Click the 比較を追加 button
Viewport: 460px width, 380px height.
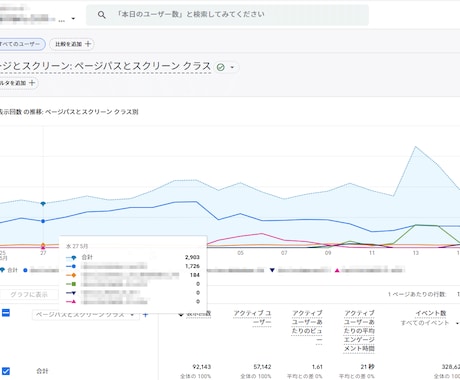(x=72, y=44)
